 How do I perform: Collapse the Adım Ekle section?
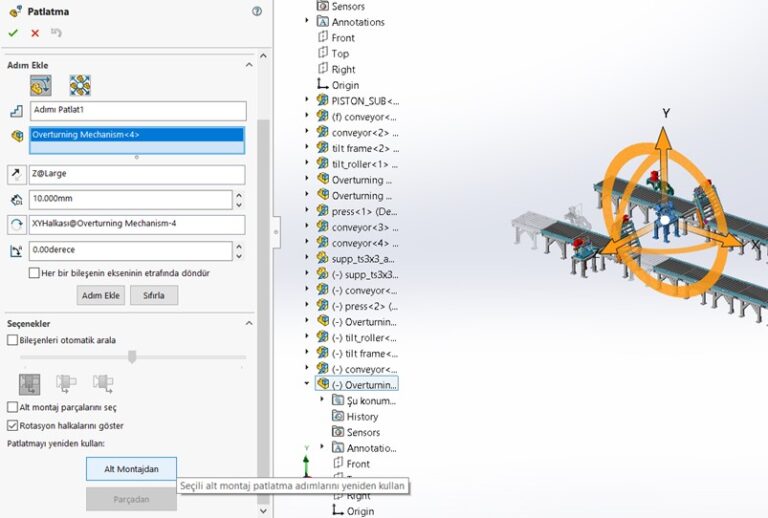pyautogui.click(x=249, y=65)
